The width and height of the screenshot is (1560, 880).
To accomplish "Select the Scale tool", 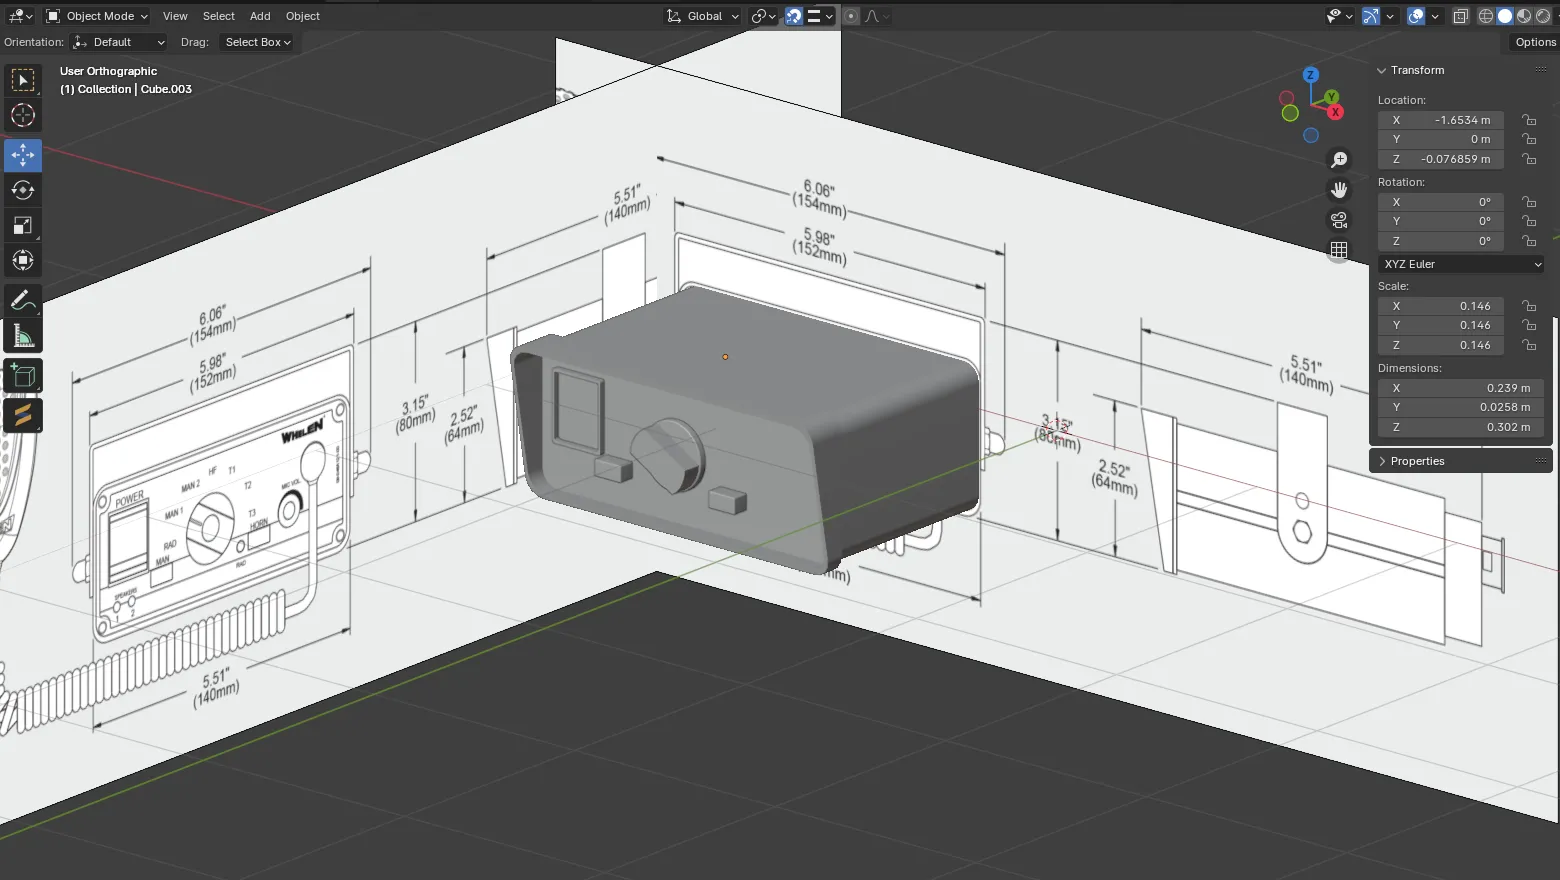I will (23, 225).
